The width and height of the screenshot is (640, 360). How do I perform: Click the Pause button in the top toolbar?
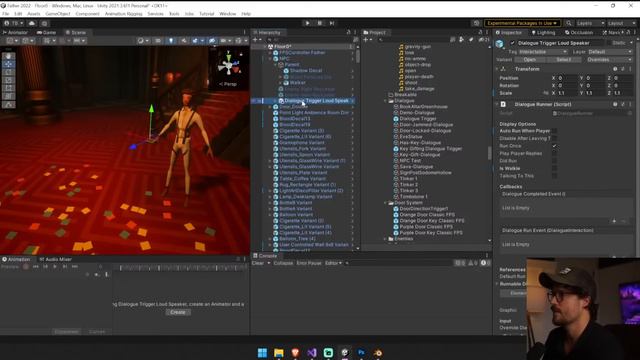[320, 23]
